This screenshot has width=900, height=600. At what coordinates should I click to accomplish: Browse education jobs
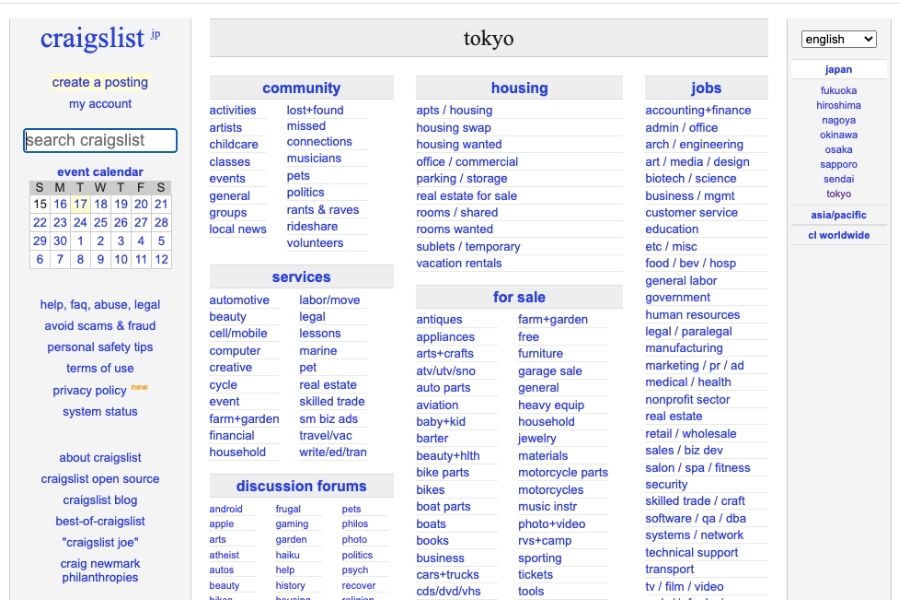[x=672, y=229]
